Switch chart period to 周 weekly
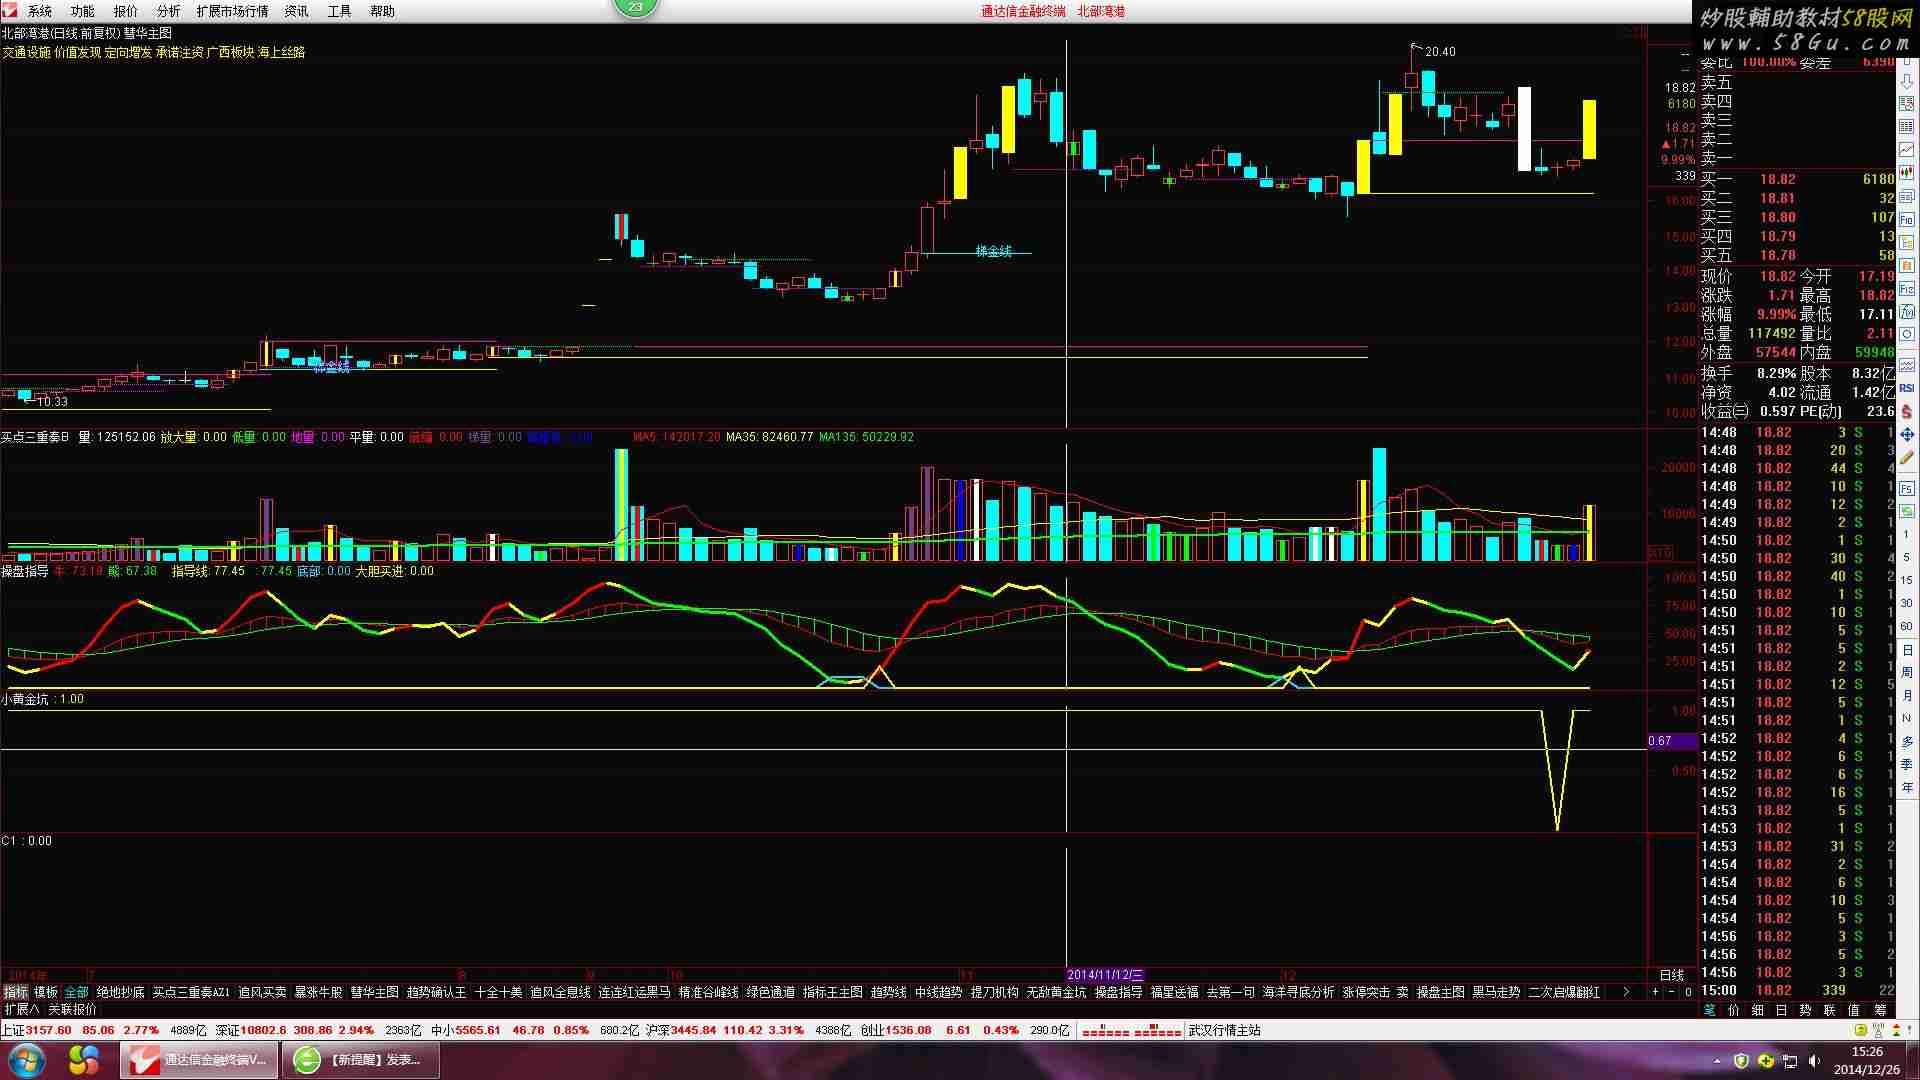Image resolution: width=1920 pixels, height=1080 pixels. [x=1907, y=672]
